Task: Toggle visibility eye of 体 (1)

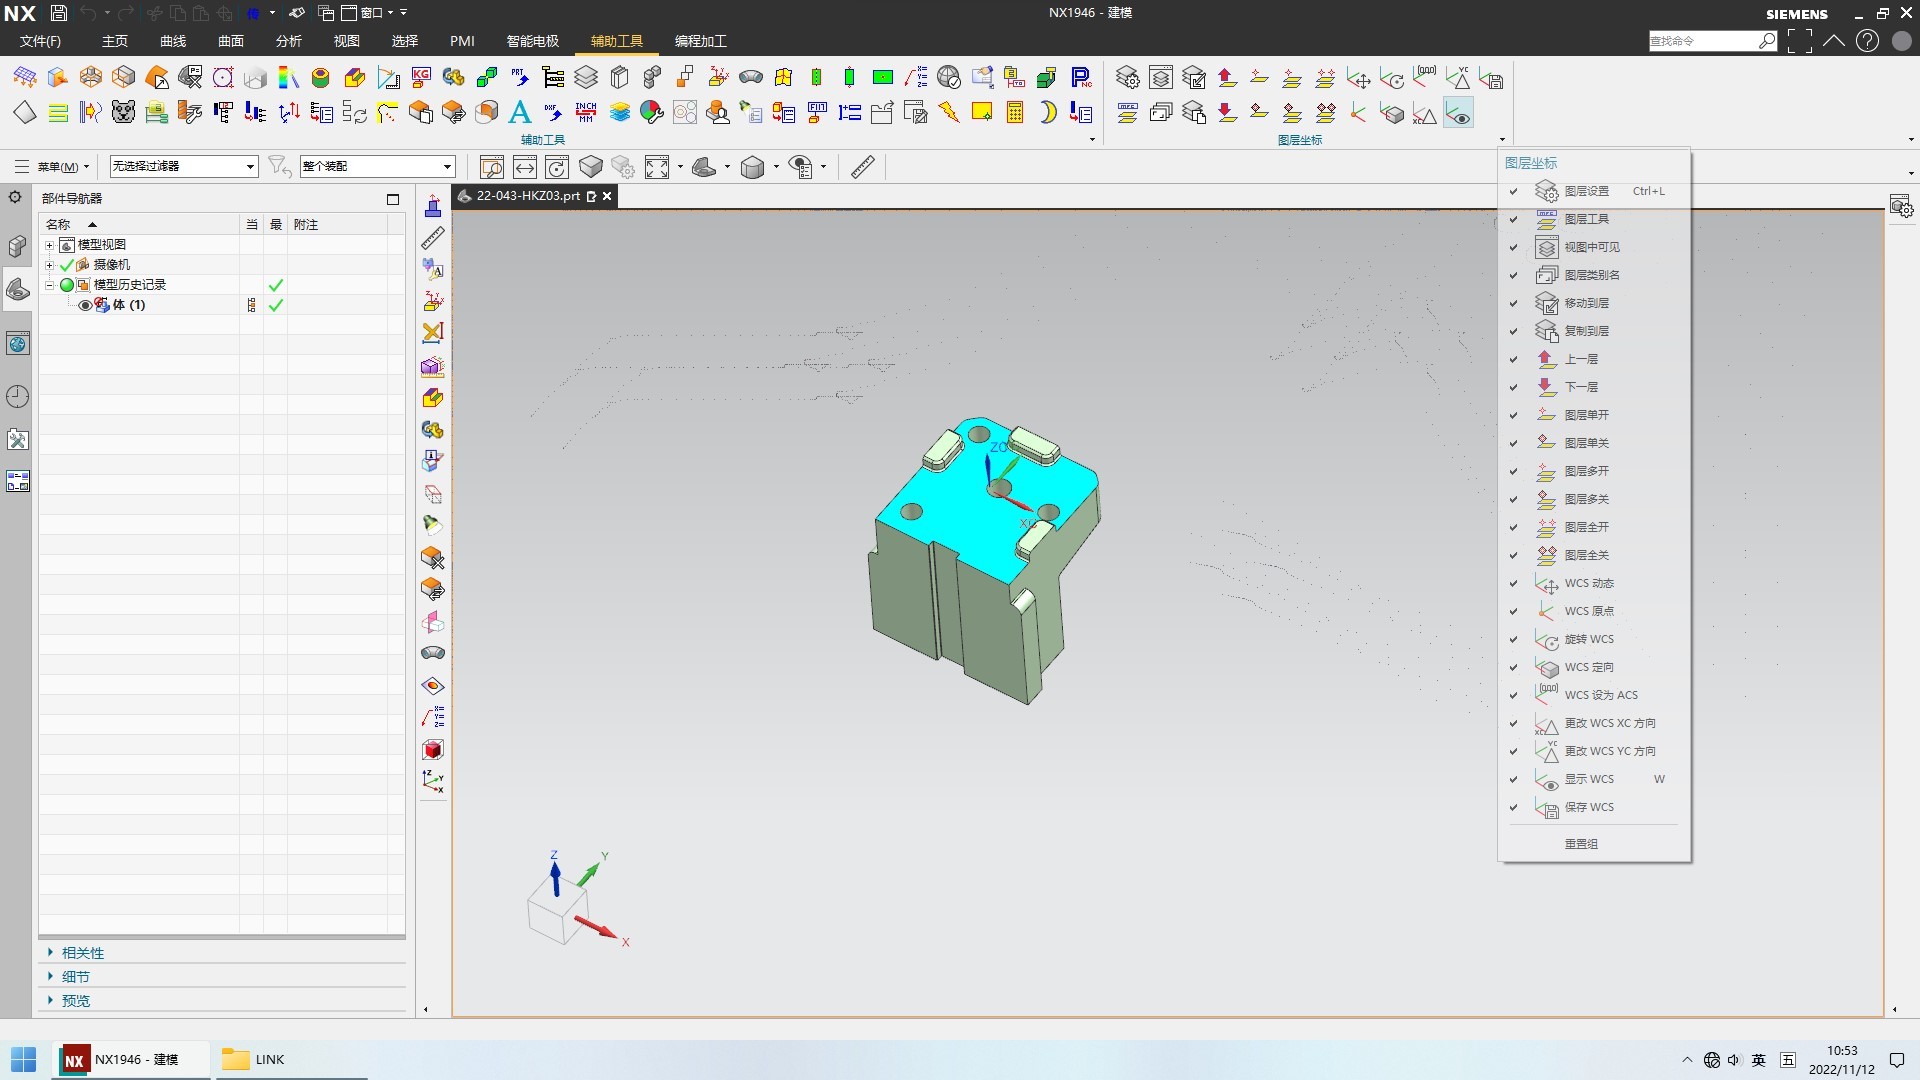Action: coord(85,305)
